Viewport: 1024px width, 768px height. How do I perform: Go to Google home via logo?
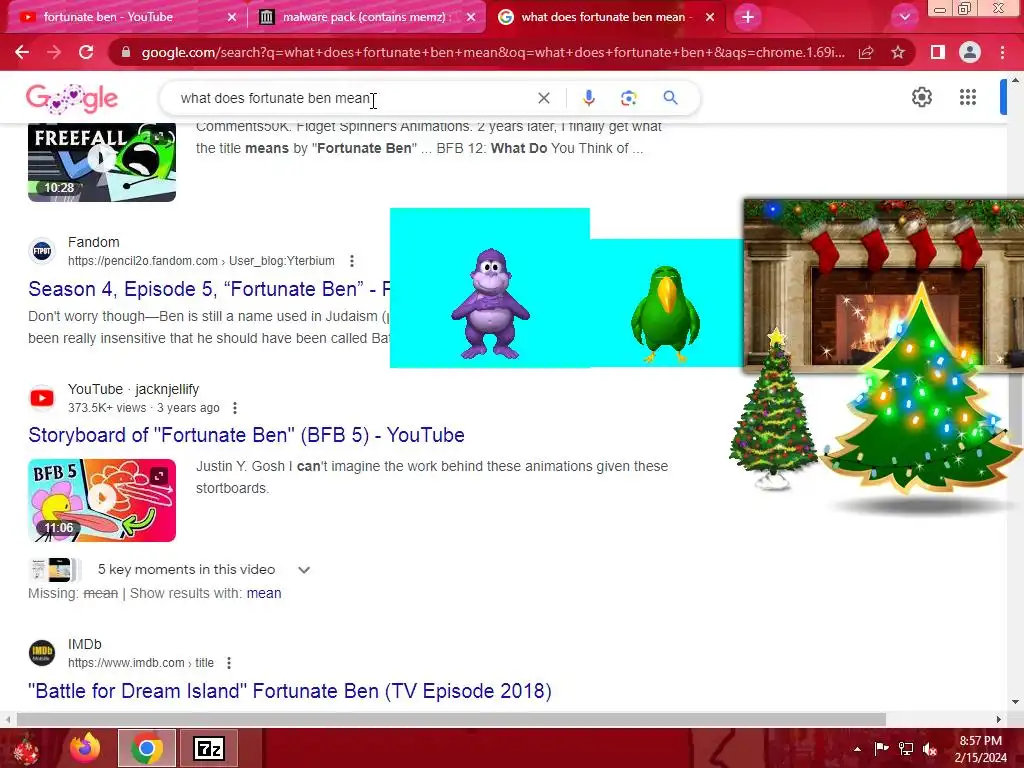pyautogui.click(x=72, y=99)
